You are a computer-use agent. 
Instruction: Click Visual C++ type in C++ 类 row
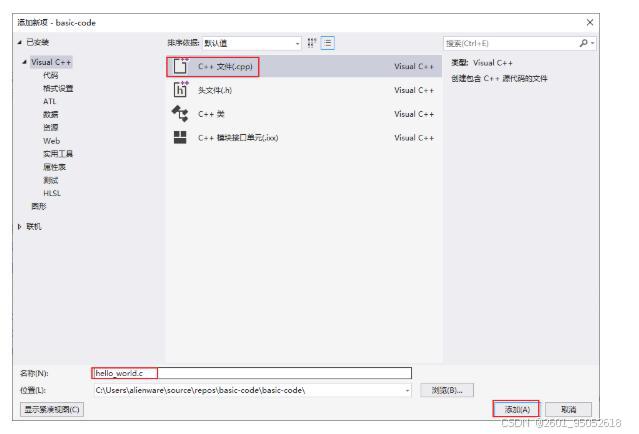click(x=414, y=114)
